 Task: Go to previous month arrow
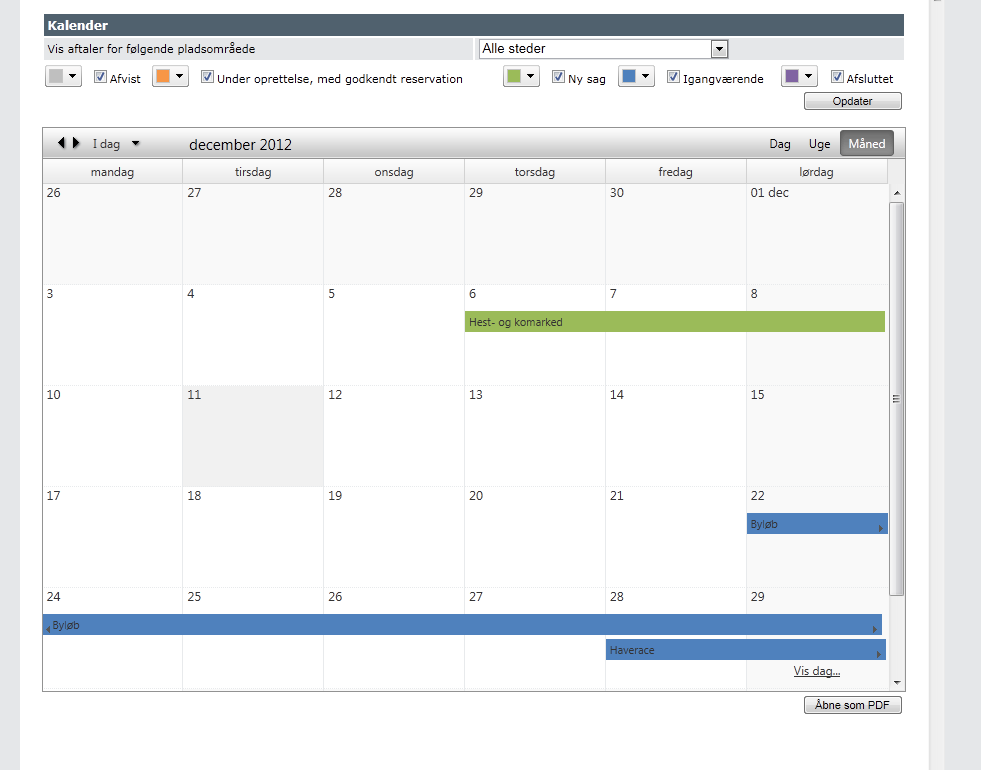(x=61, y=143)
